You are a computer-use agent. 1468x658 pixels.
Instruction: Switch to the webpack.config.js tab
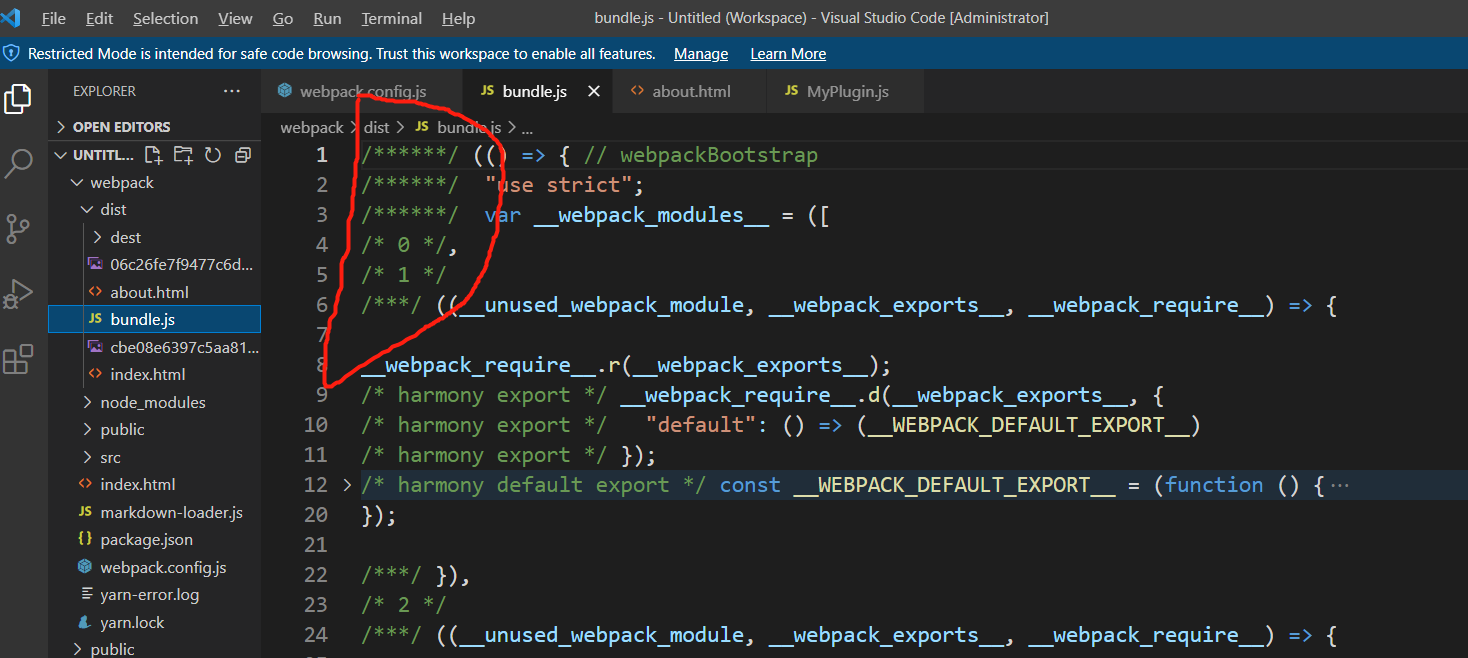362,91
